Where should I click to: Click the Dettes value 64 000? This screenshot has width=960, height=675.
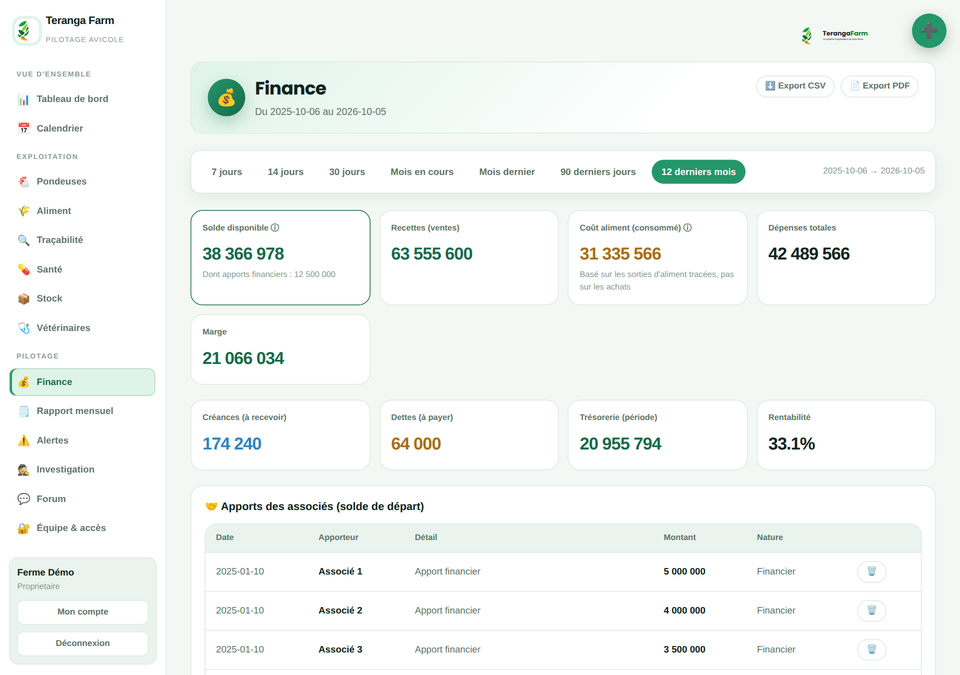(416, 444)
